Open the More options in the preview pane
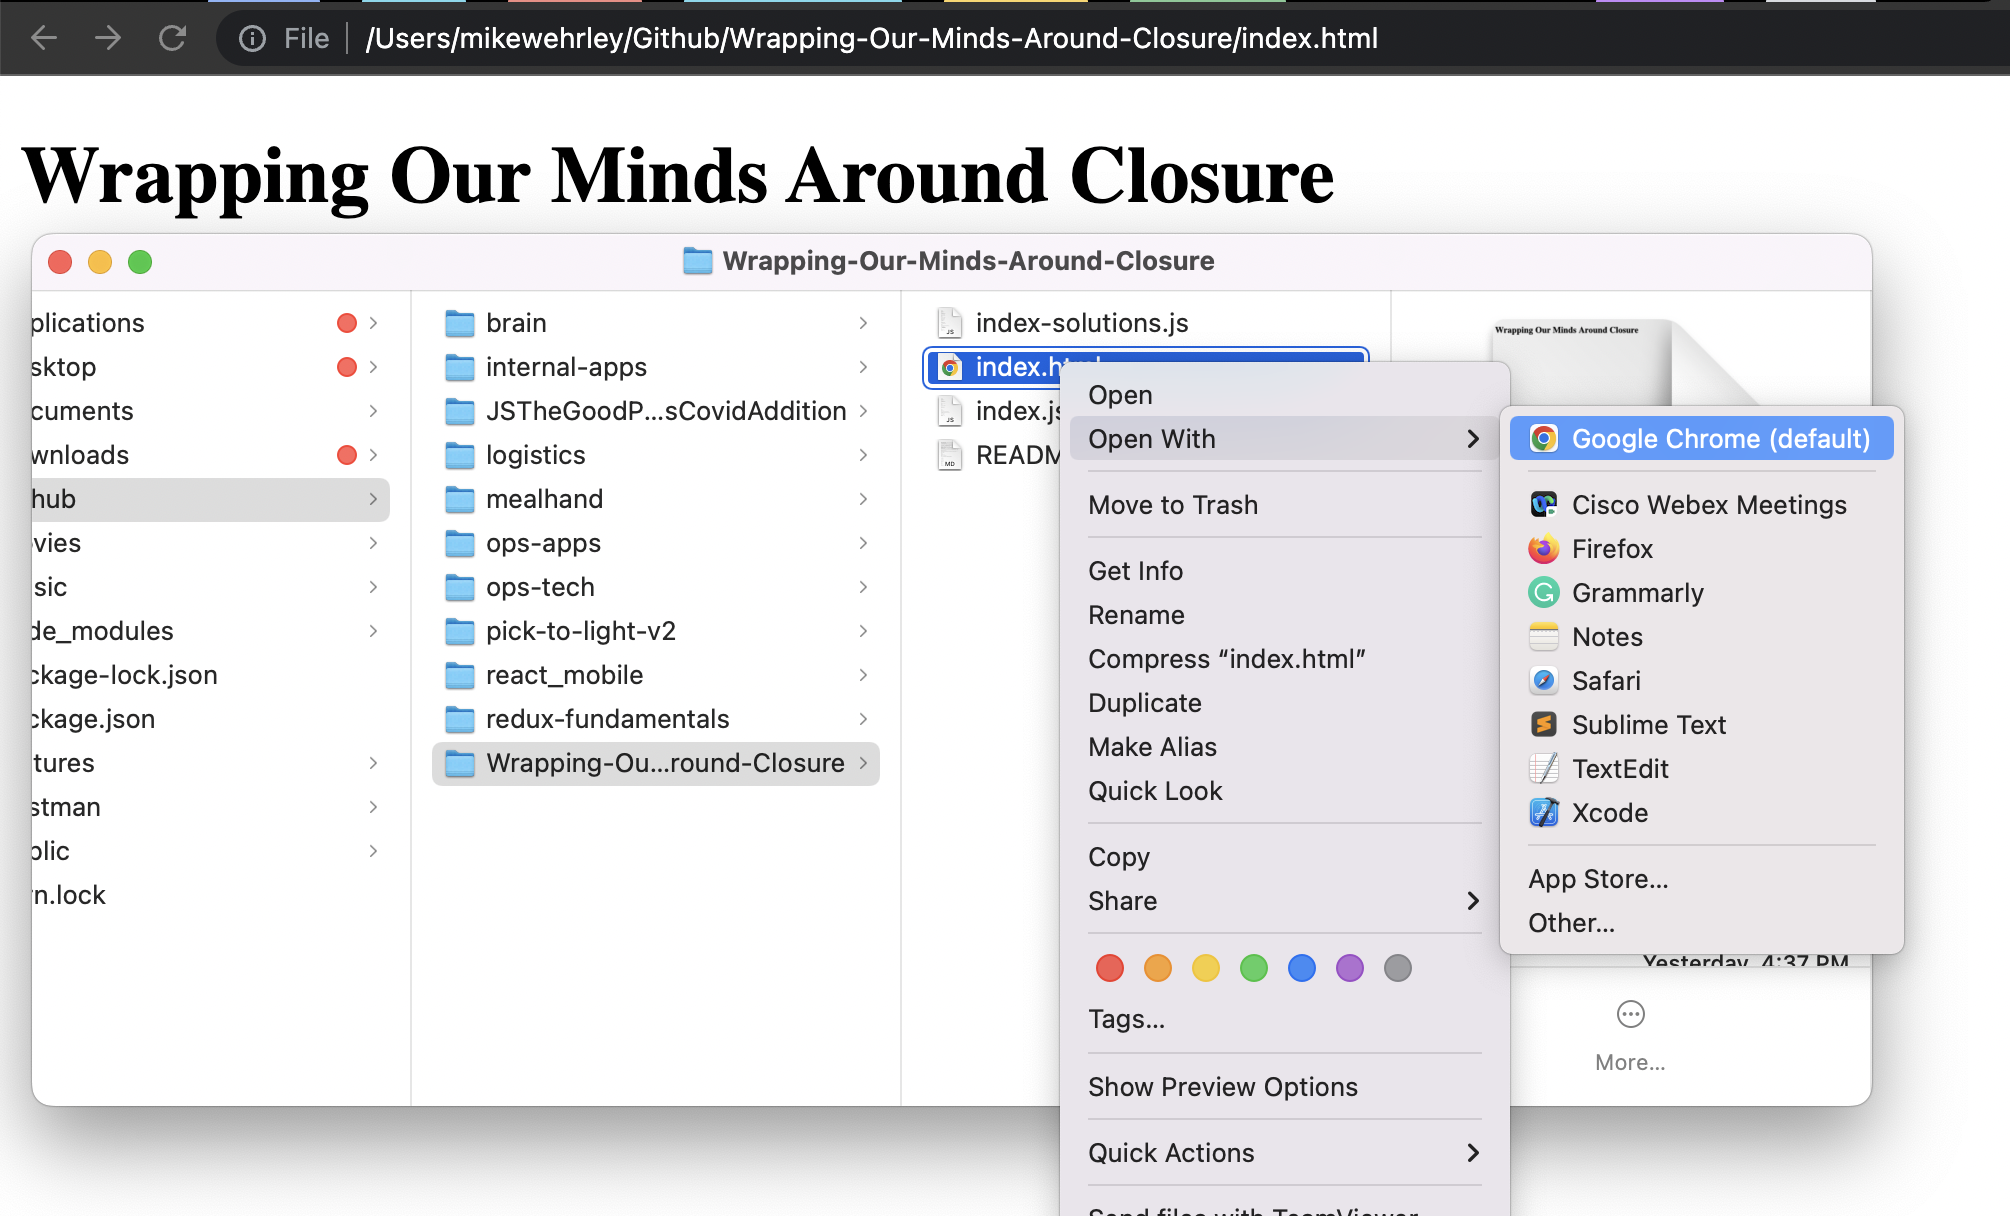Viewport: 2010px width, 1216px height. pos(1630,1014)
